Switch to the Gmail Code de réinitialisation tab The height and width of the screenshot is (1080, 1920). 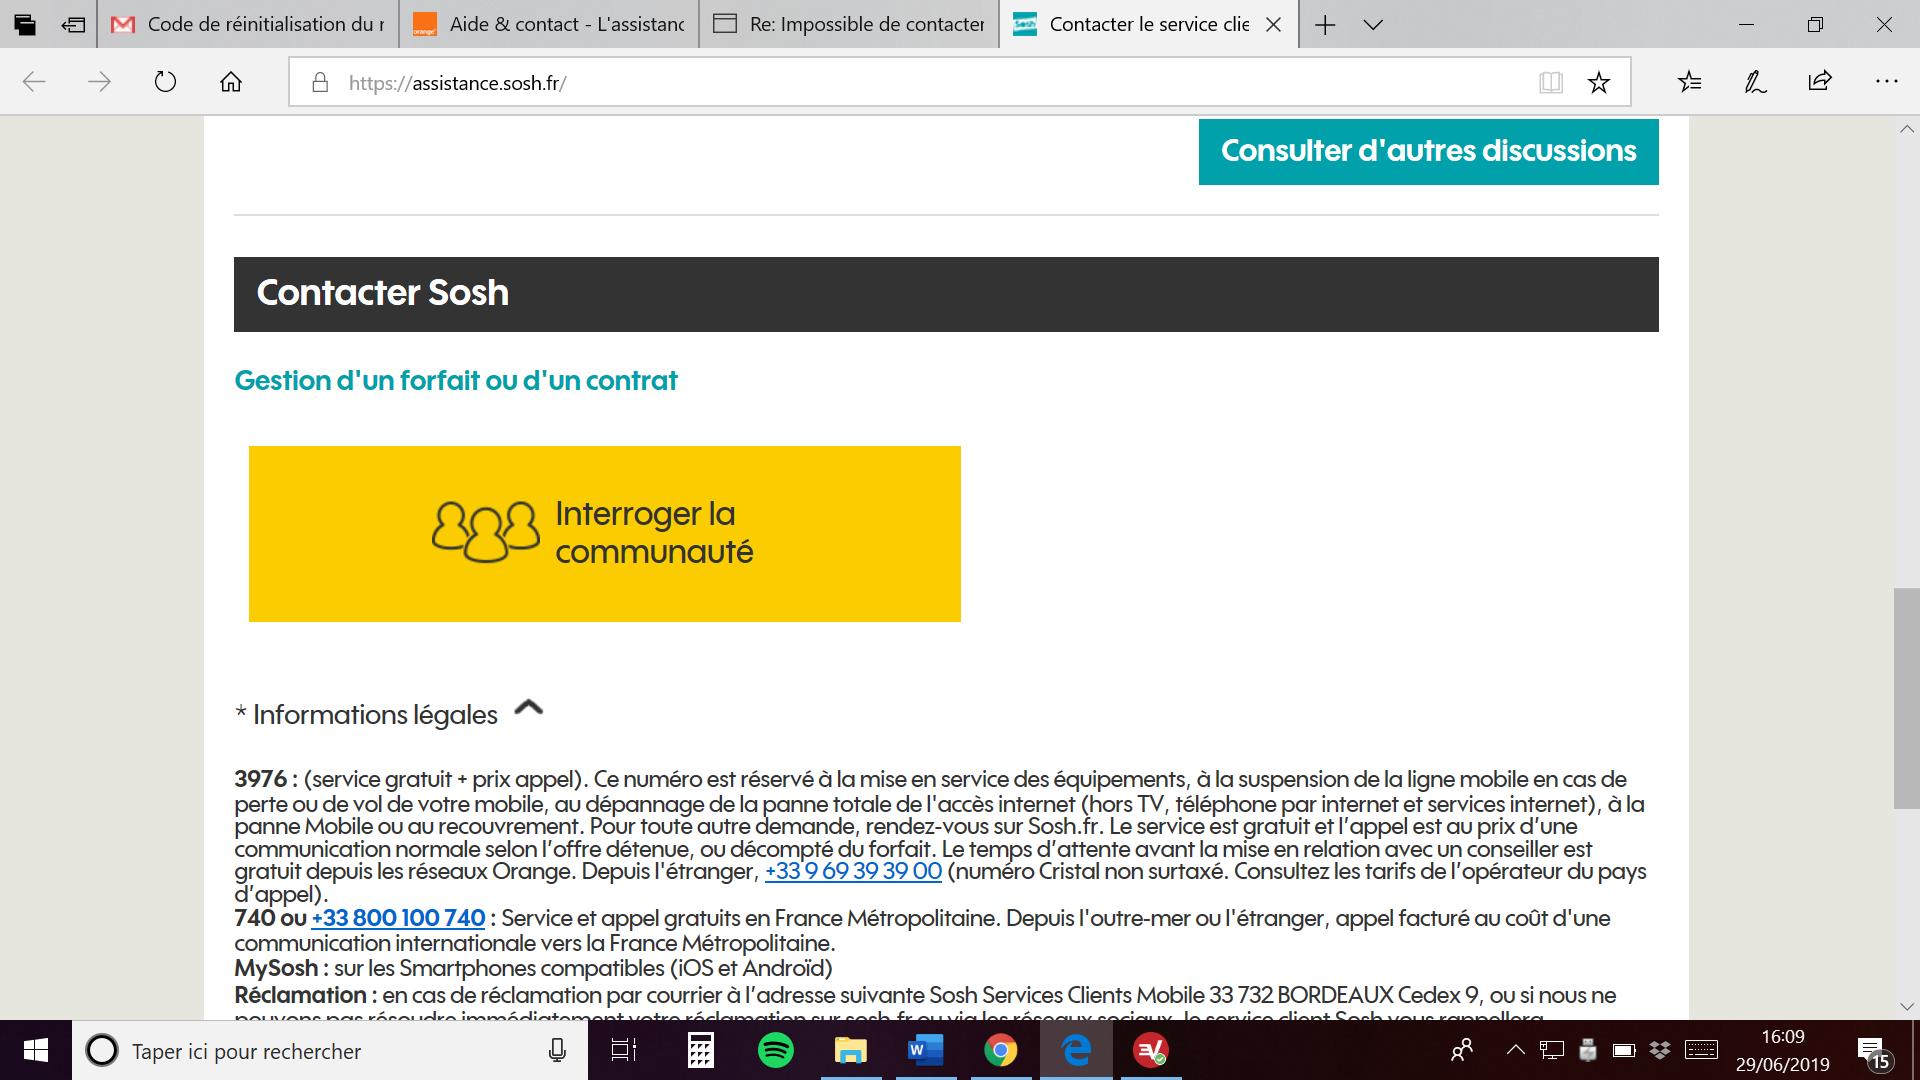(x=248, y=24)
